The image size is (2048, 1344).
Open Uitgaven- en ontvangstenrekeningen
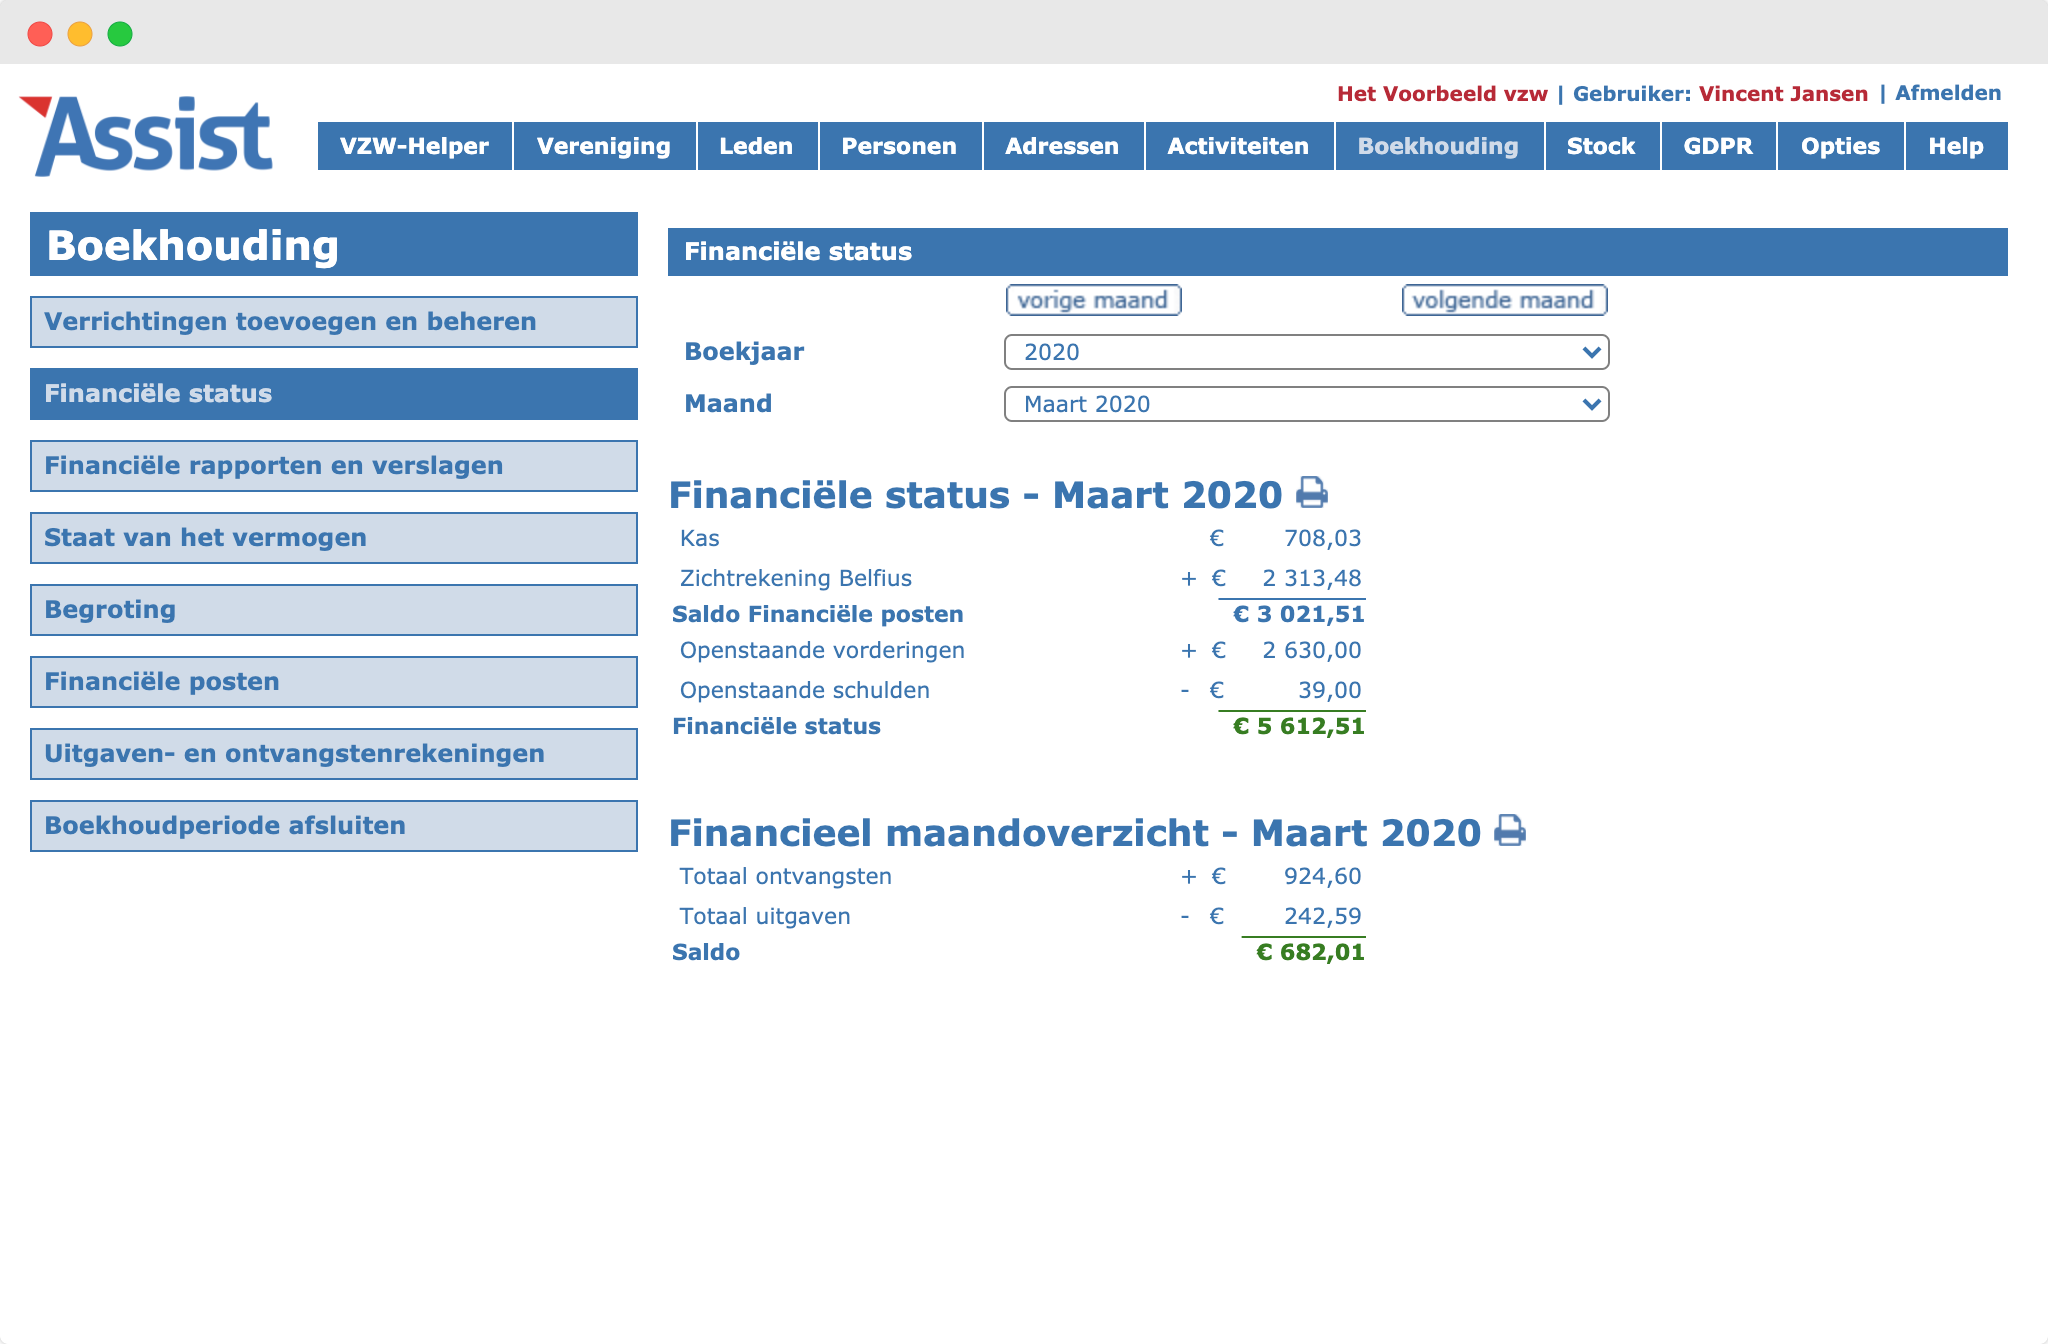[x=334, y=754]
